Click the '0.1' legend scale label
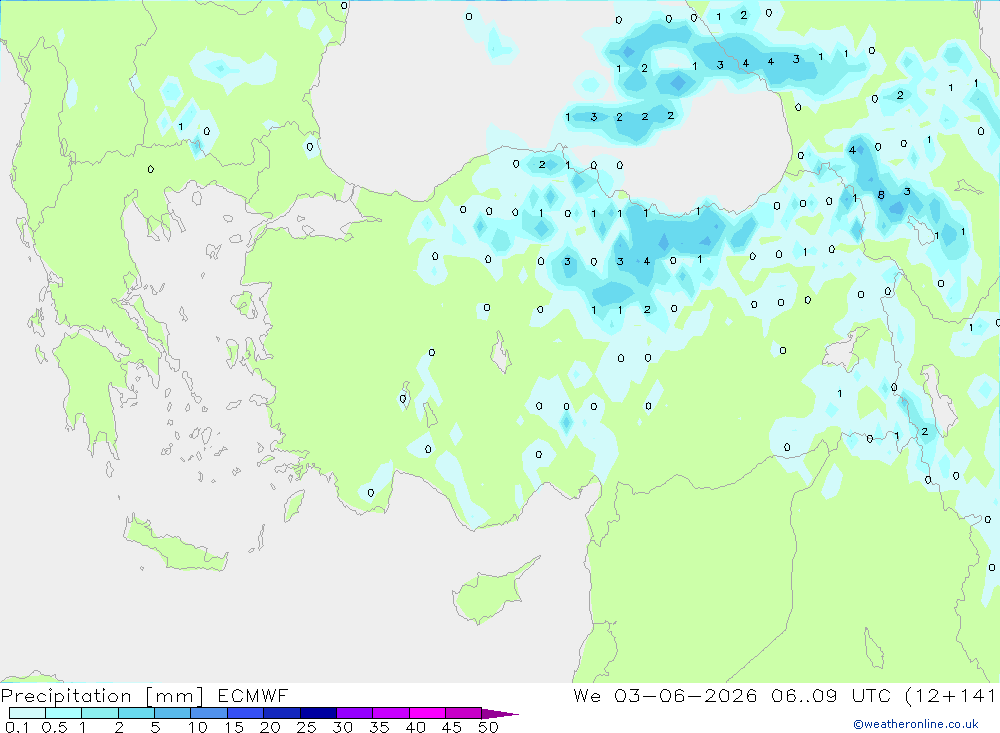This screenshot has width=1000, height=733. 17,727
